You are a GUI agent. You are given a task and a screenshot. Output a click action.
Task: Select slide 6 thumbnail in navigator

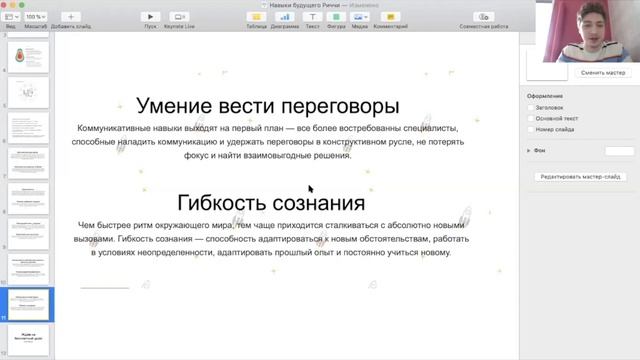(28, 128)
